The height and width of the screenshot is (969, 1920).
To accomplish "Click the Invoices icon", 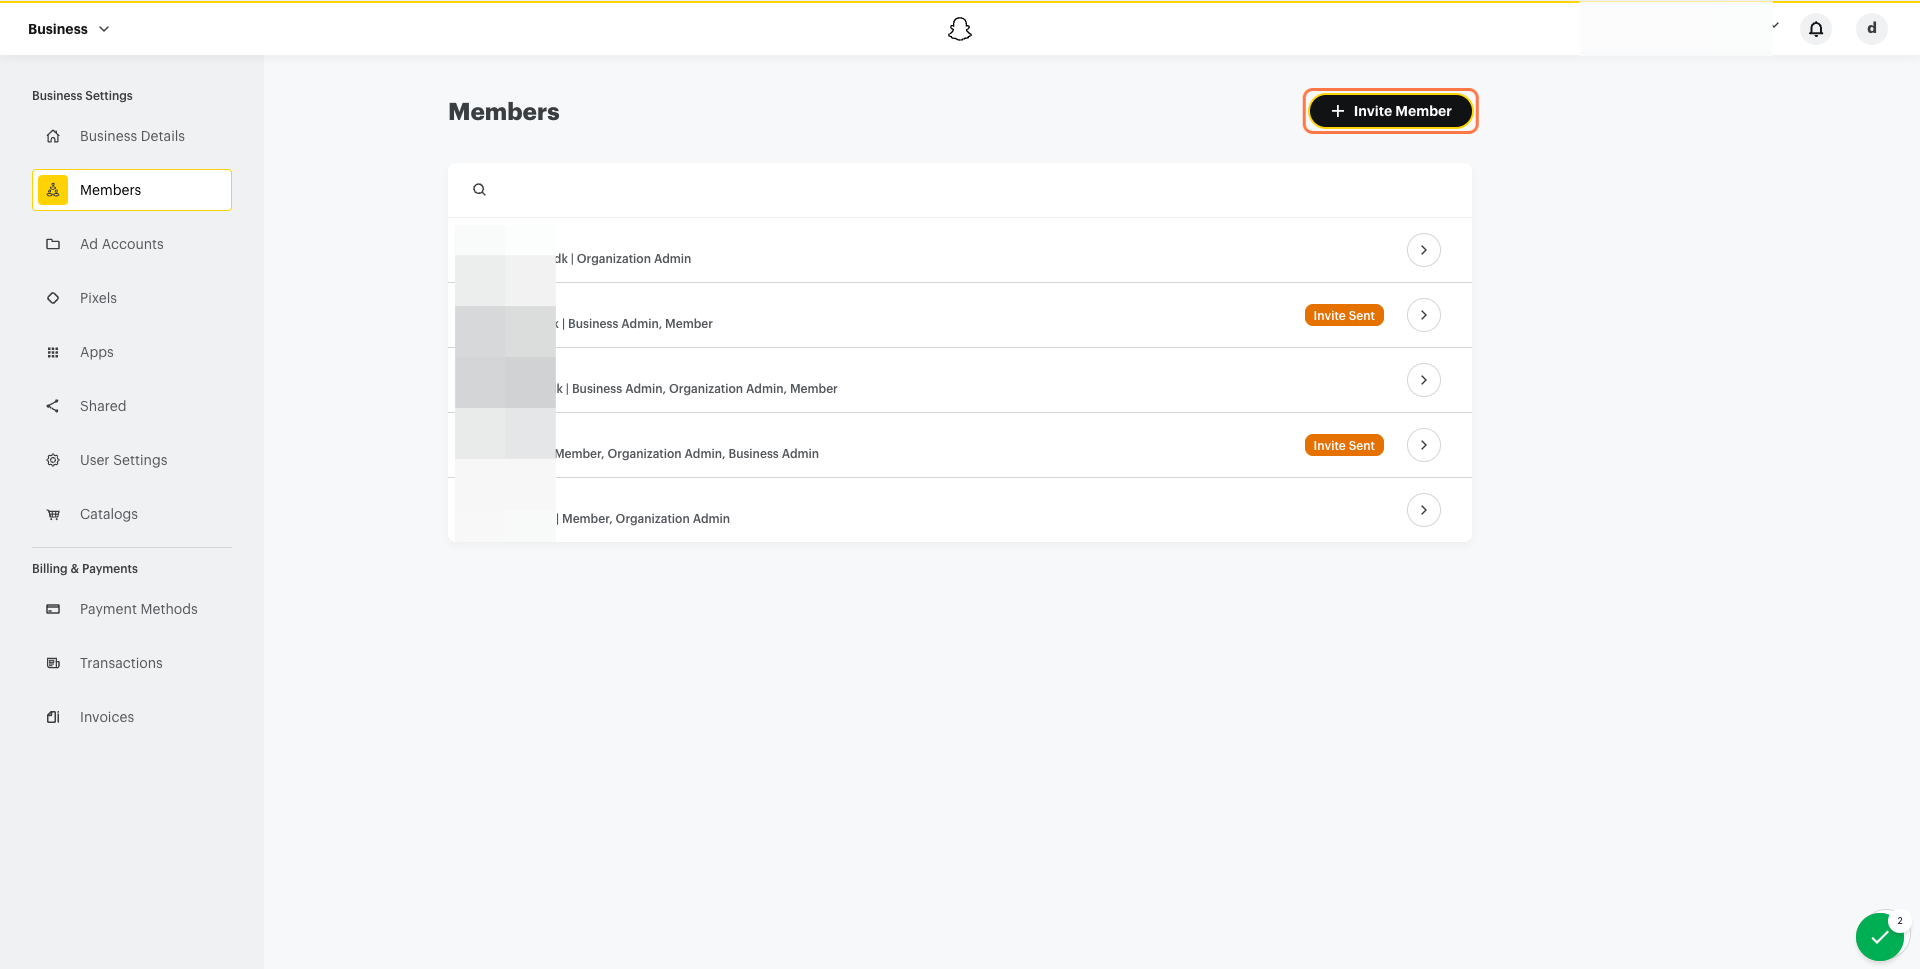I will [53, 717].
